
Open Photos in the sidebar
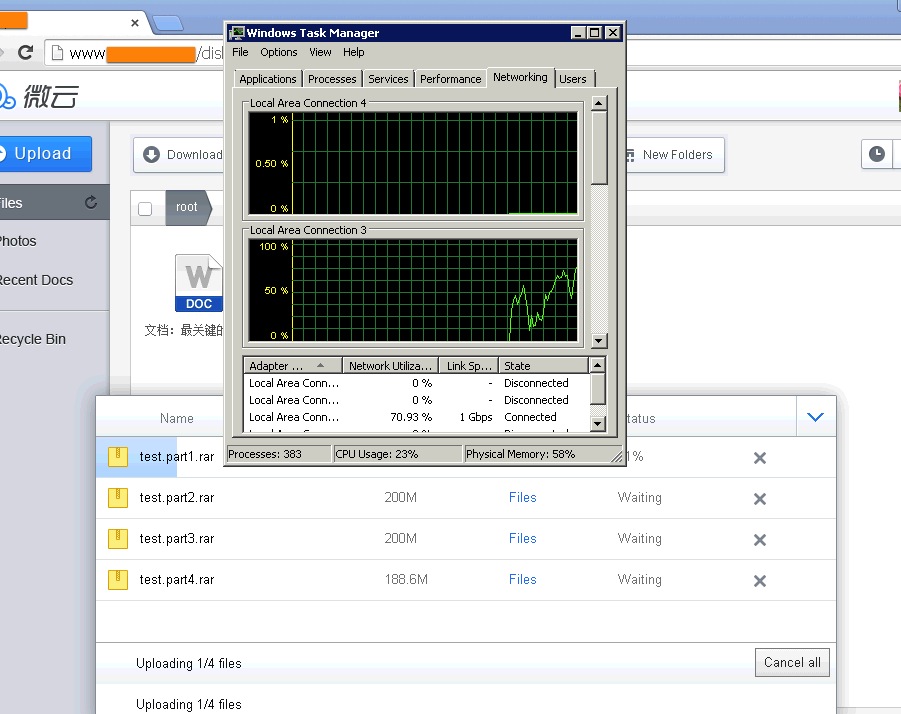18,241
